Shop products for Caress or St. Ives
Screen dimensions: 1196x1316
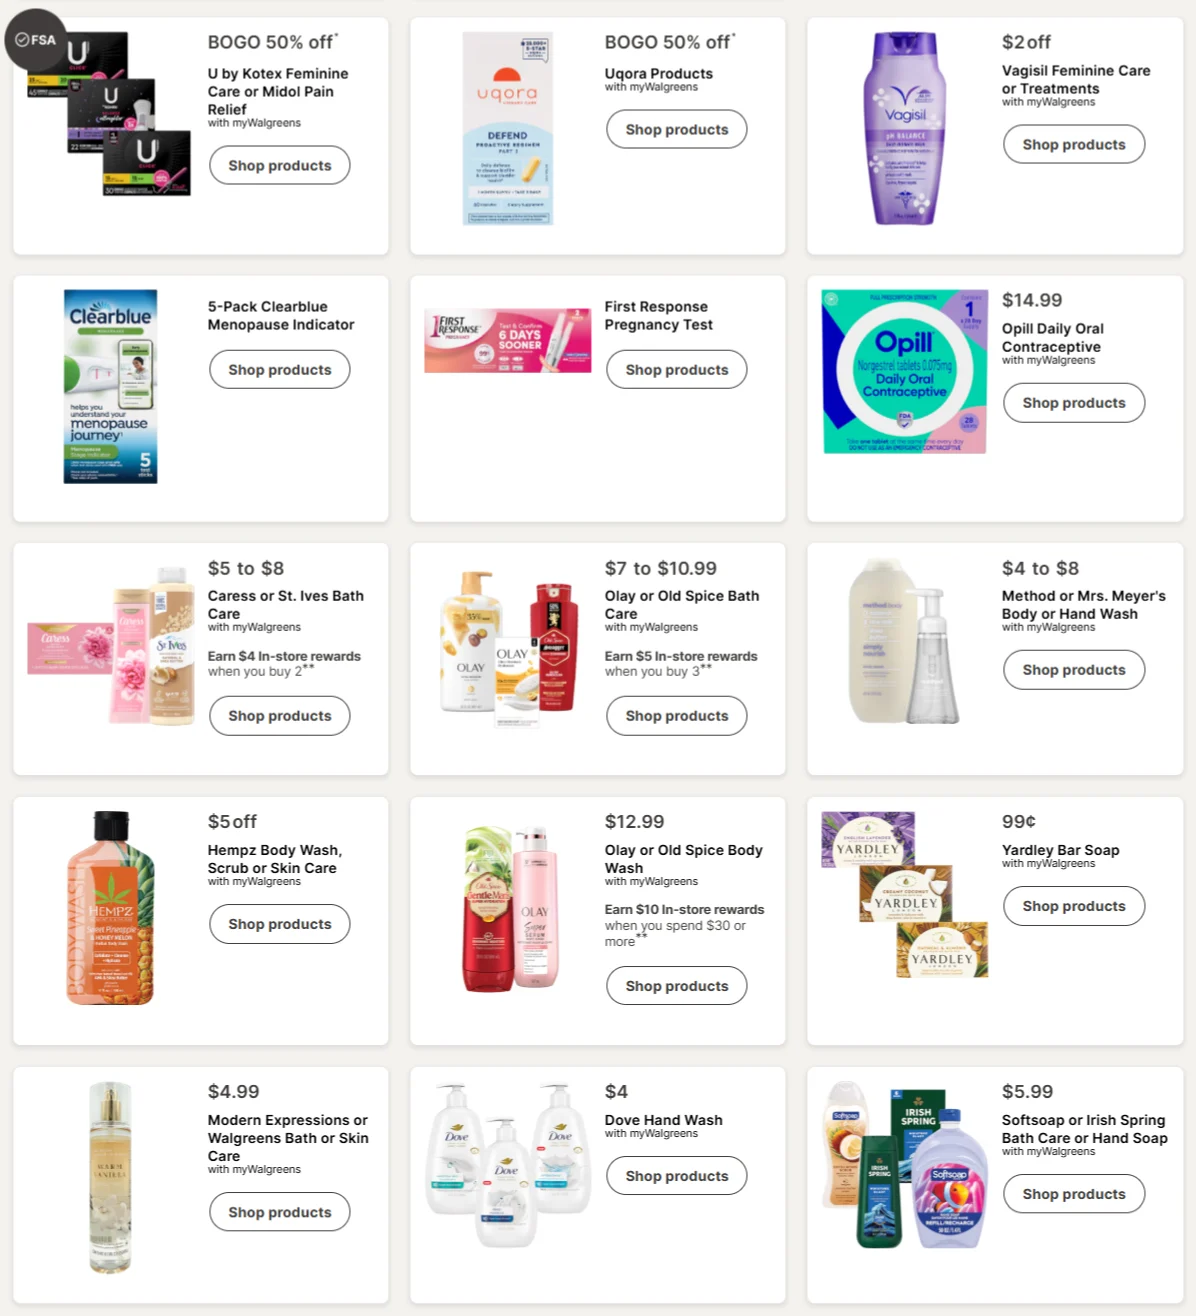click(280, 716)
